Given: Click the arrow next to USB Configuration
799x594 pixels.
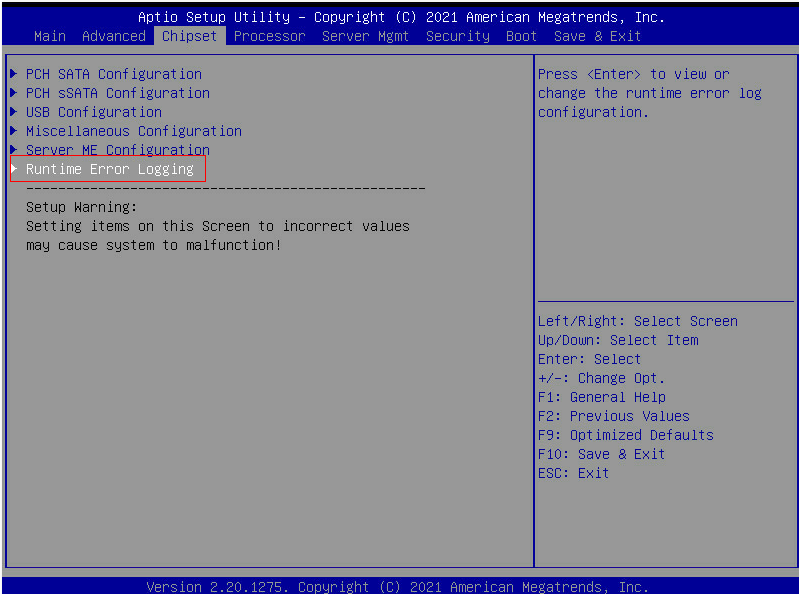Looking at the screenshot, I should [14, 112].
